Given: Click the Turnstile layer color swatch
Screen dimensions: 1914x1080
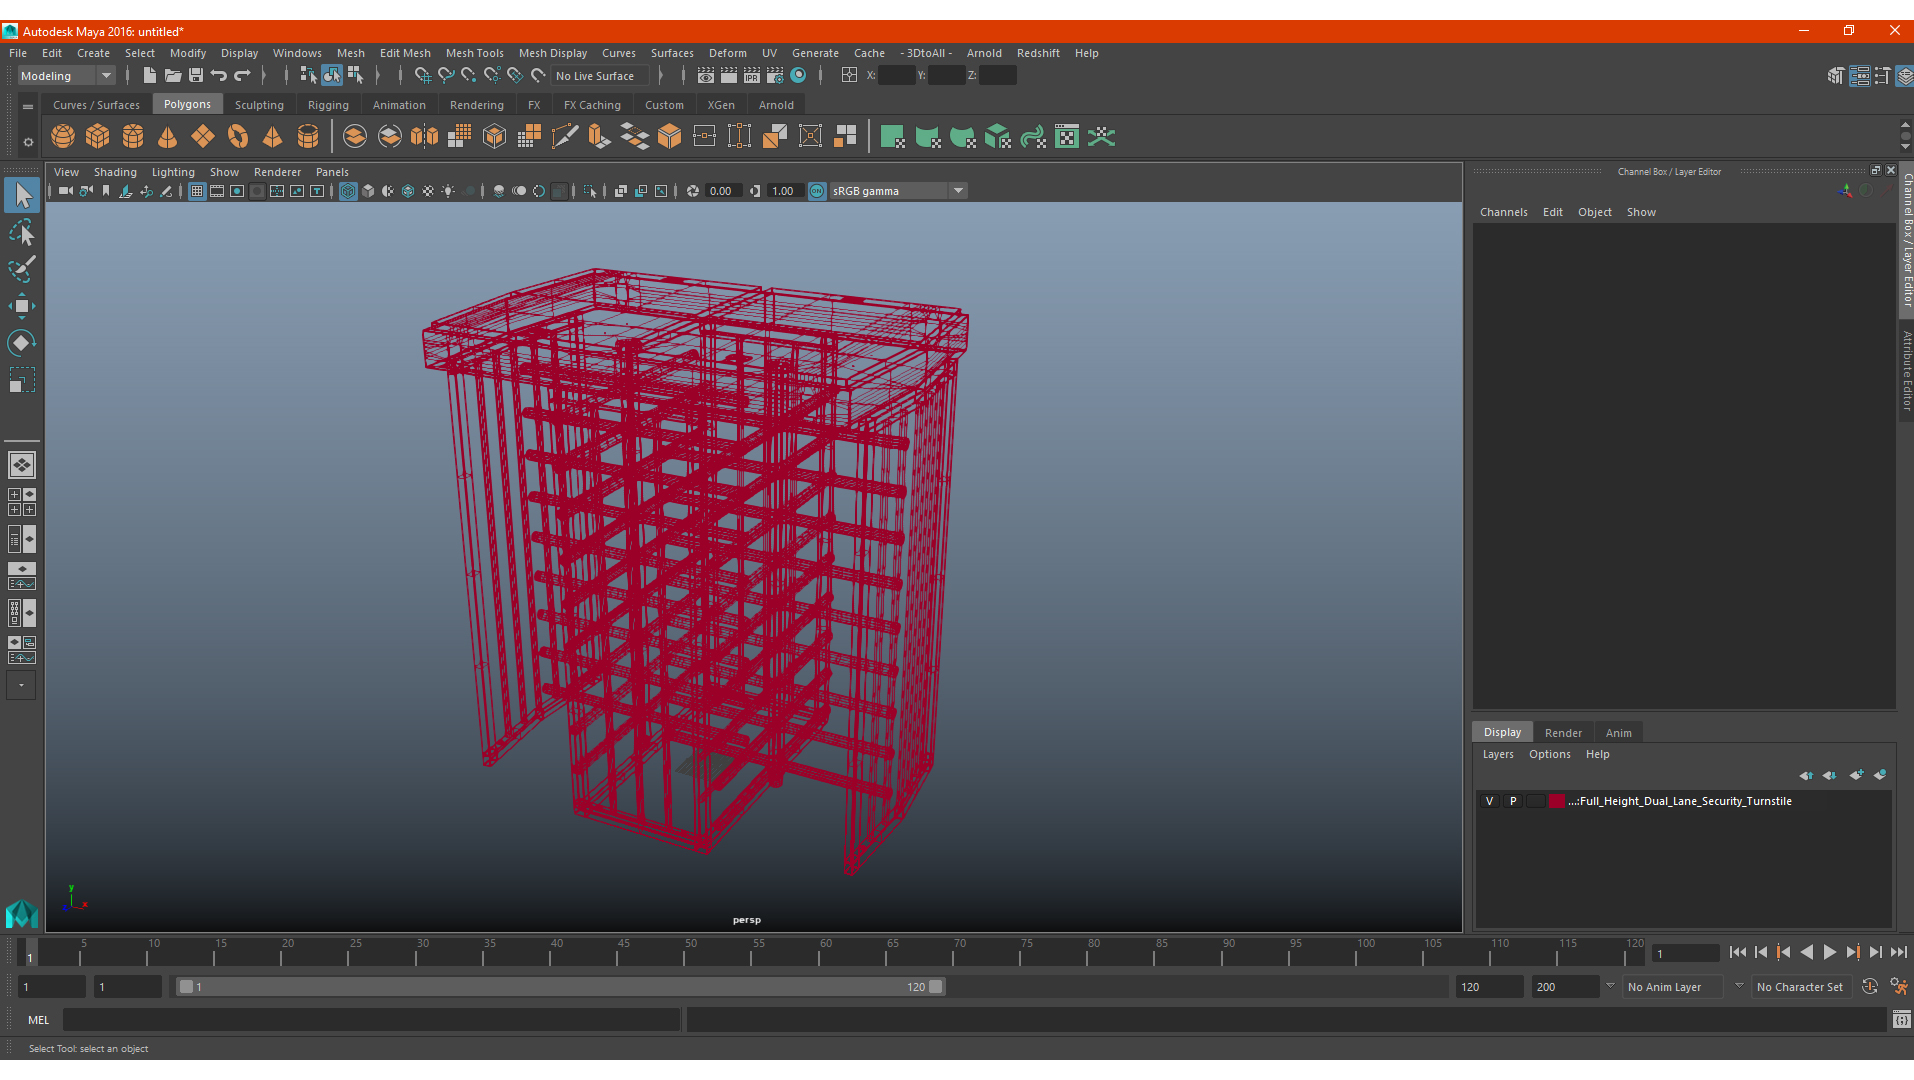Looking at the screenshot, I should pyautogui.click(x=1557, y=801).
